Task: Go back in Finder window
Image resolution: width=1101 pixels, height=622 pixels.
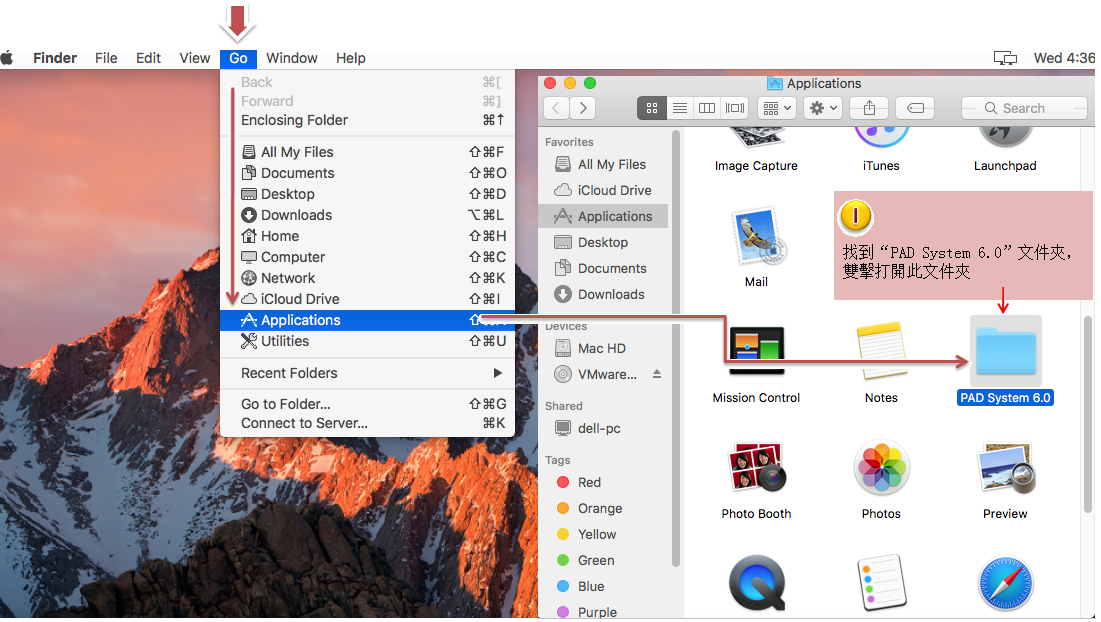Action: coord(556,108)
